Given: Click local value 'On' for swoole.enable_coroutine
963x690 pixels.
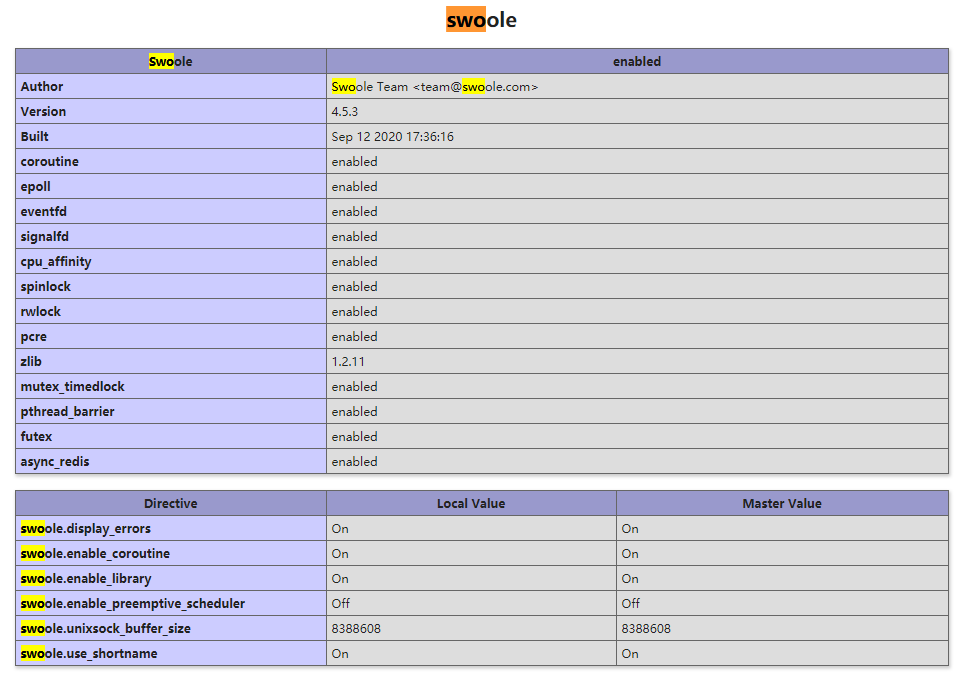Looking at the screenshot, I should tap(340, 554).
